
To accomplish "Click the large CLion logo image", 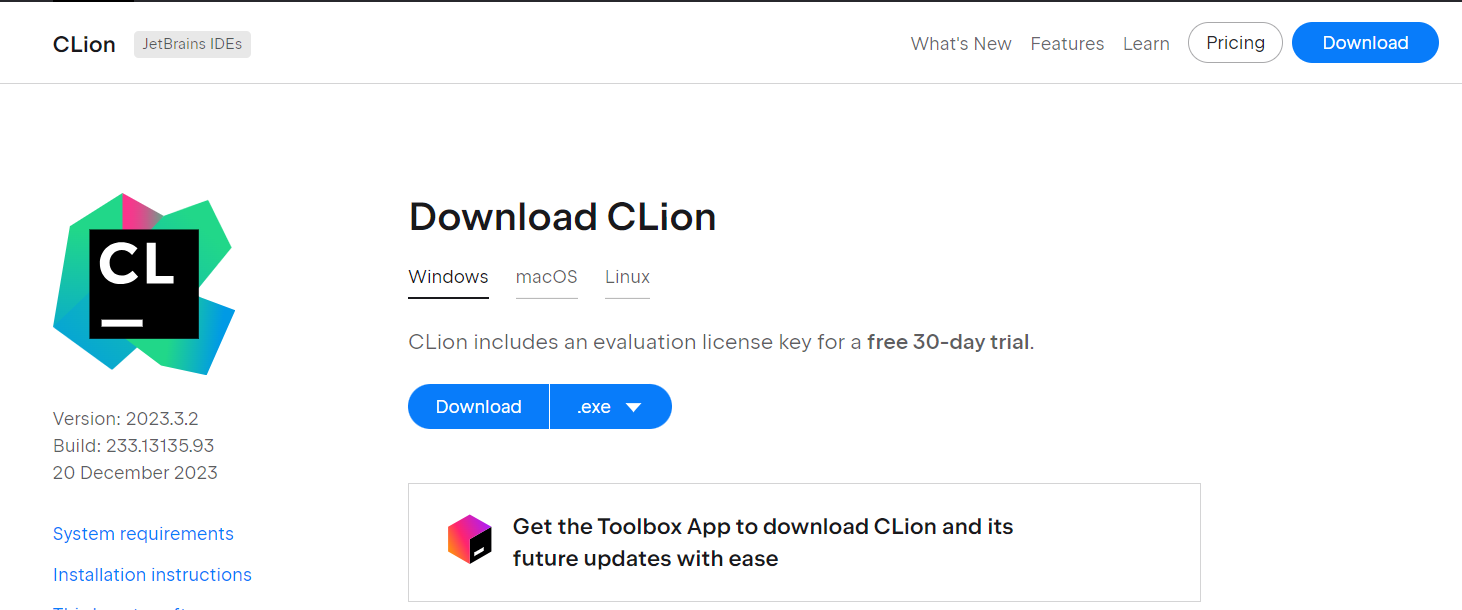I will coord(144,284).
